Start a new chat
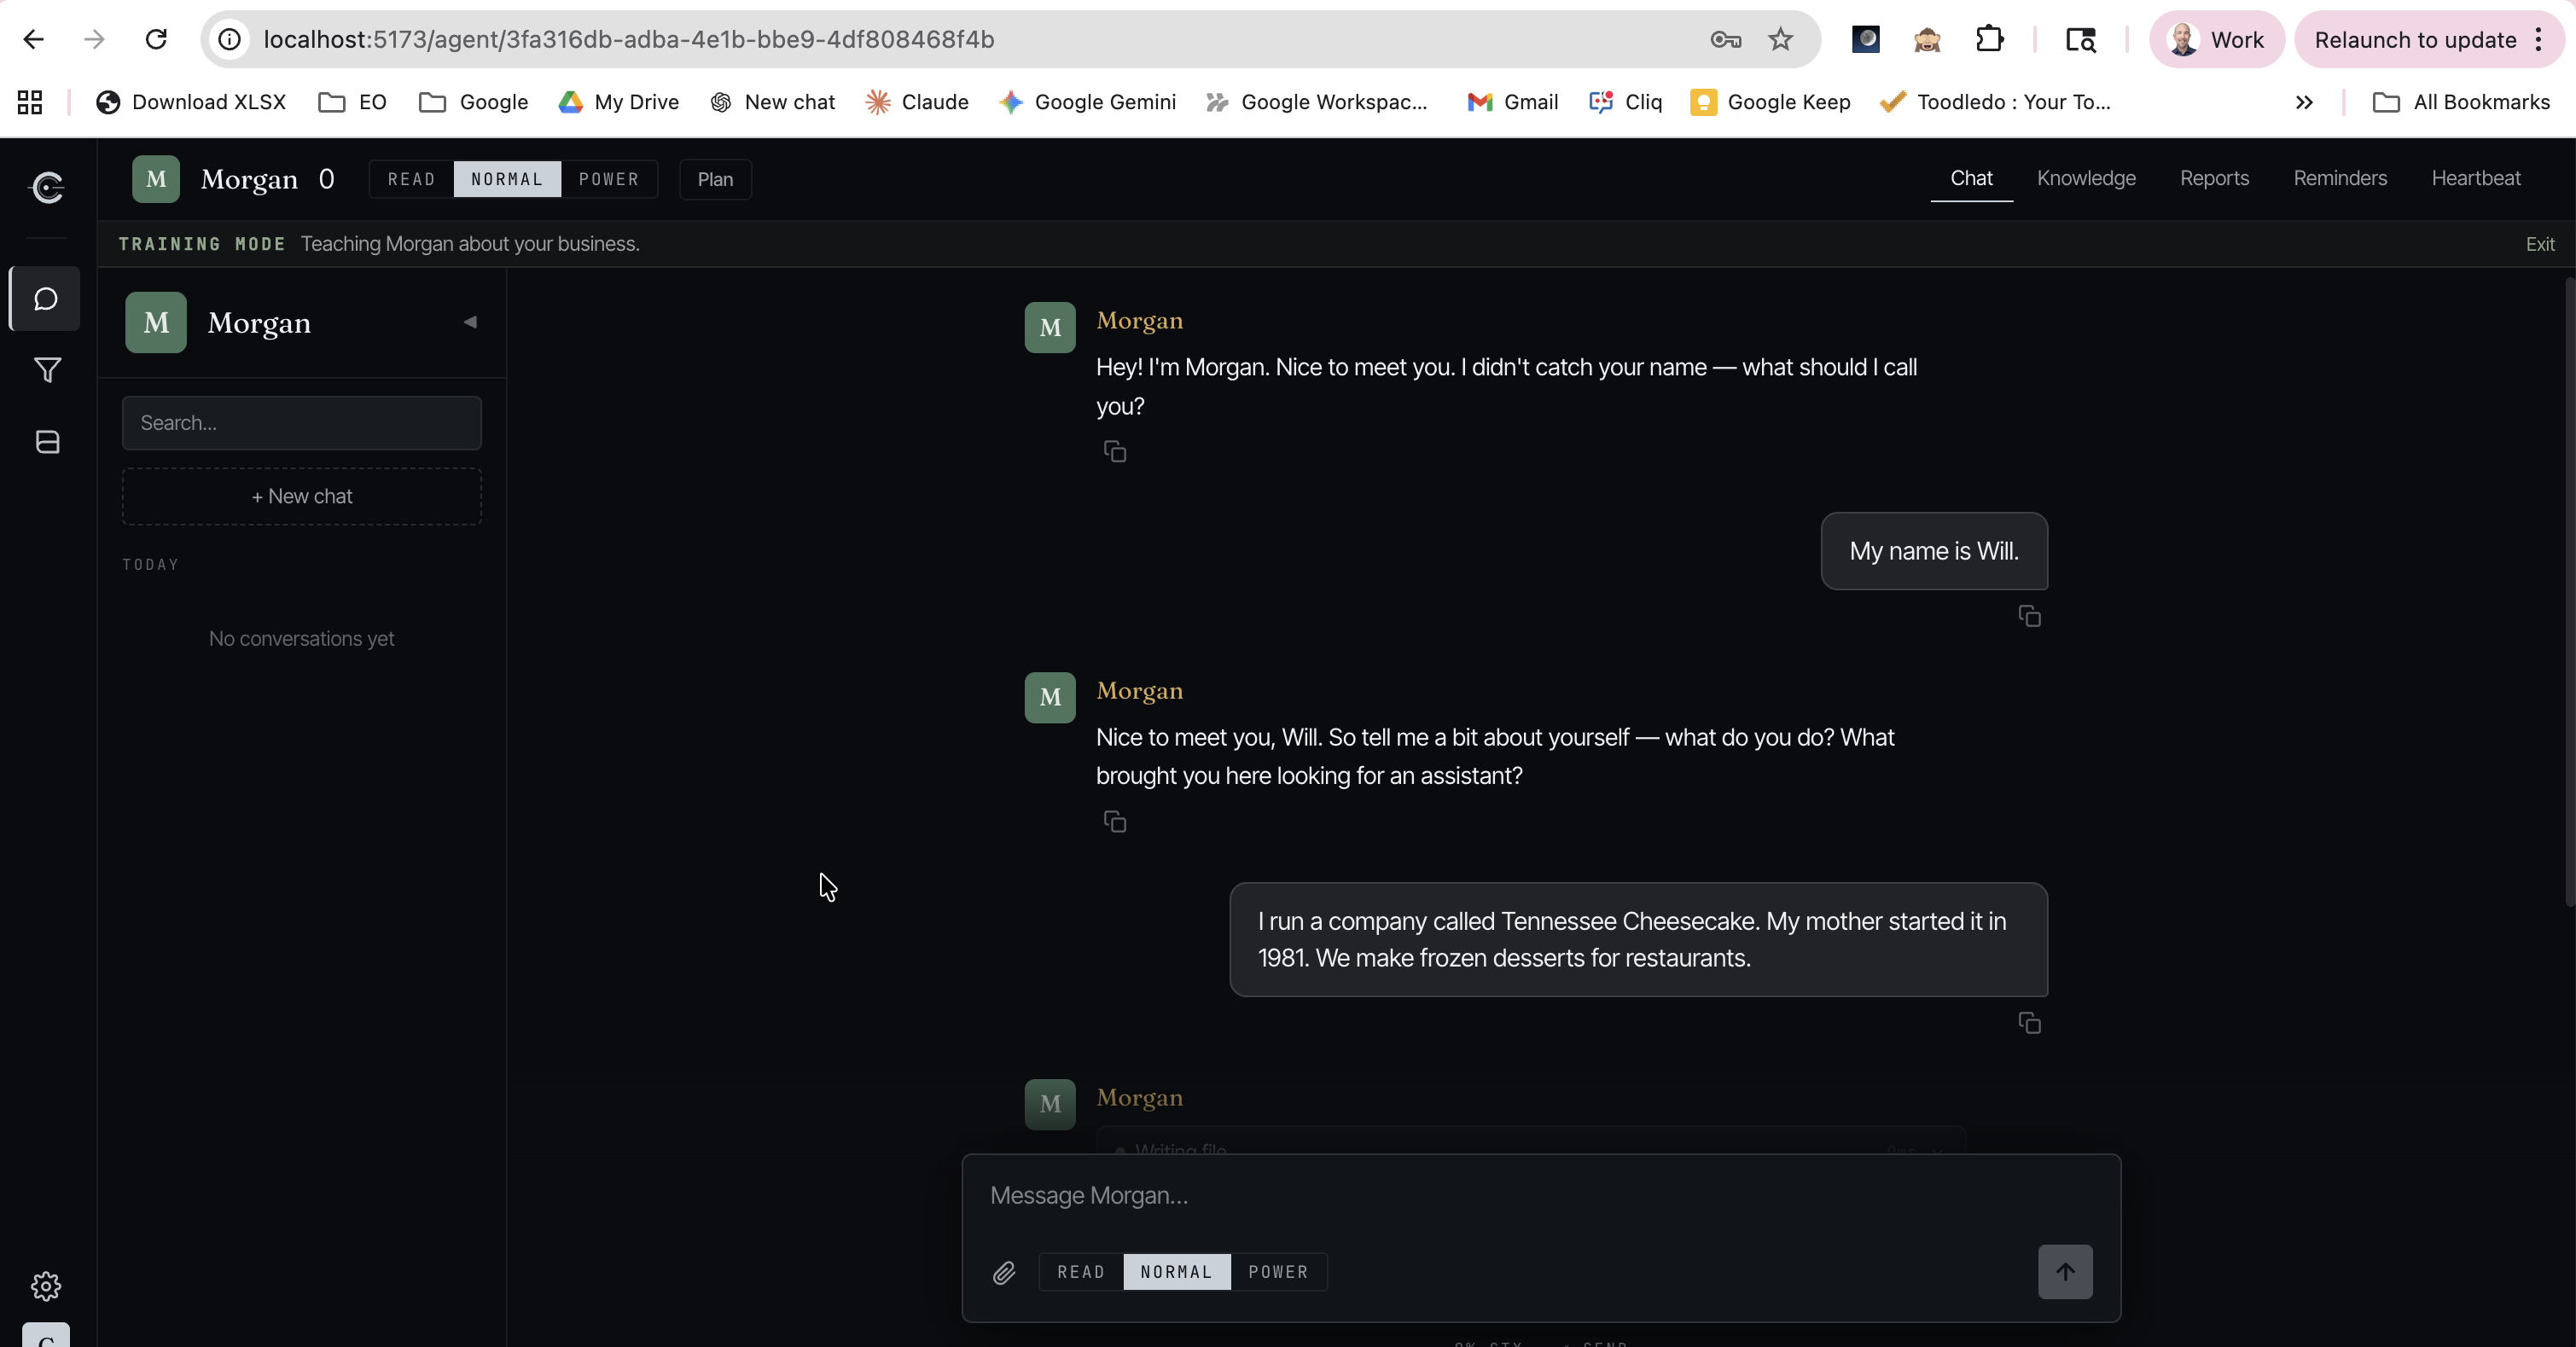Image resolution: width=2576 pixels, height=1347 pixels. 302,496
